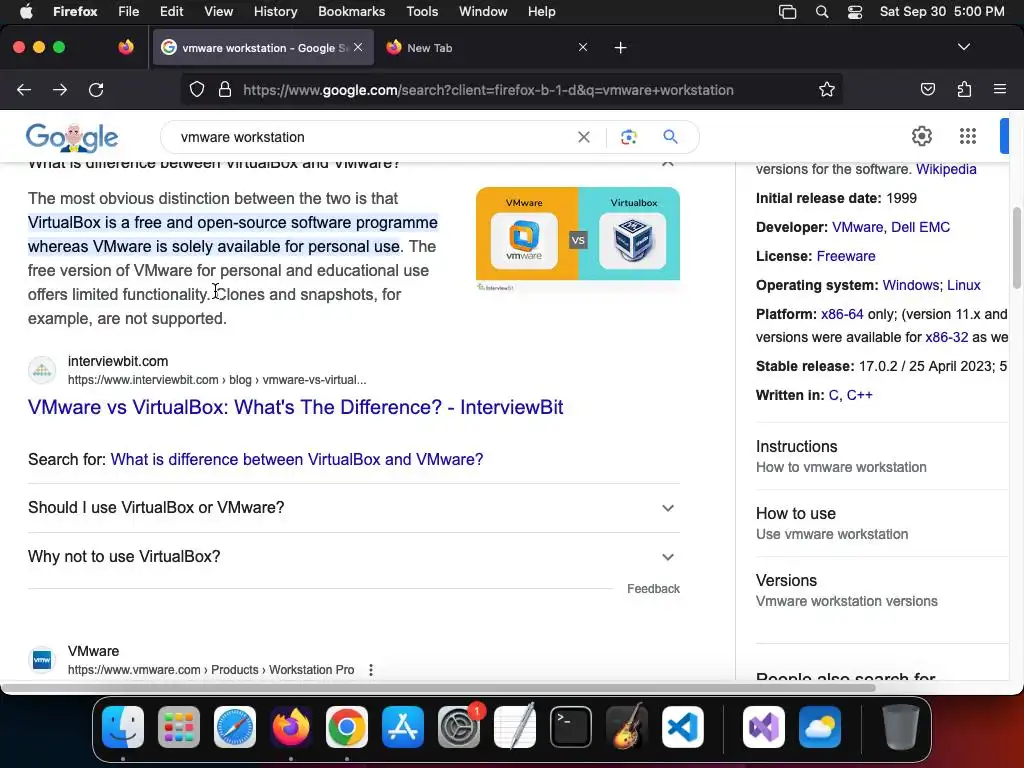Open the Bookmarks menu
Image resolution: width=1024 pixels, height=768 pixels.
[x=351, y=12]
